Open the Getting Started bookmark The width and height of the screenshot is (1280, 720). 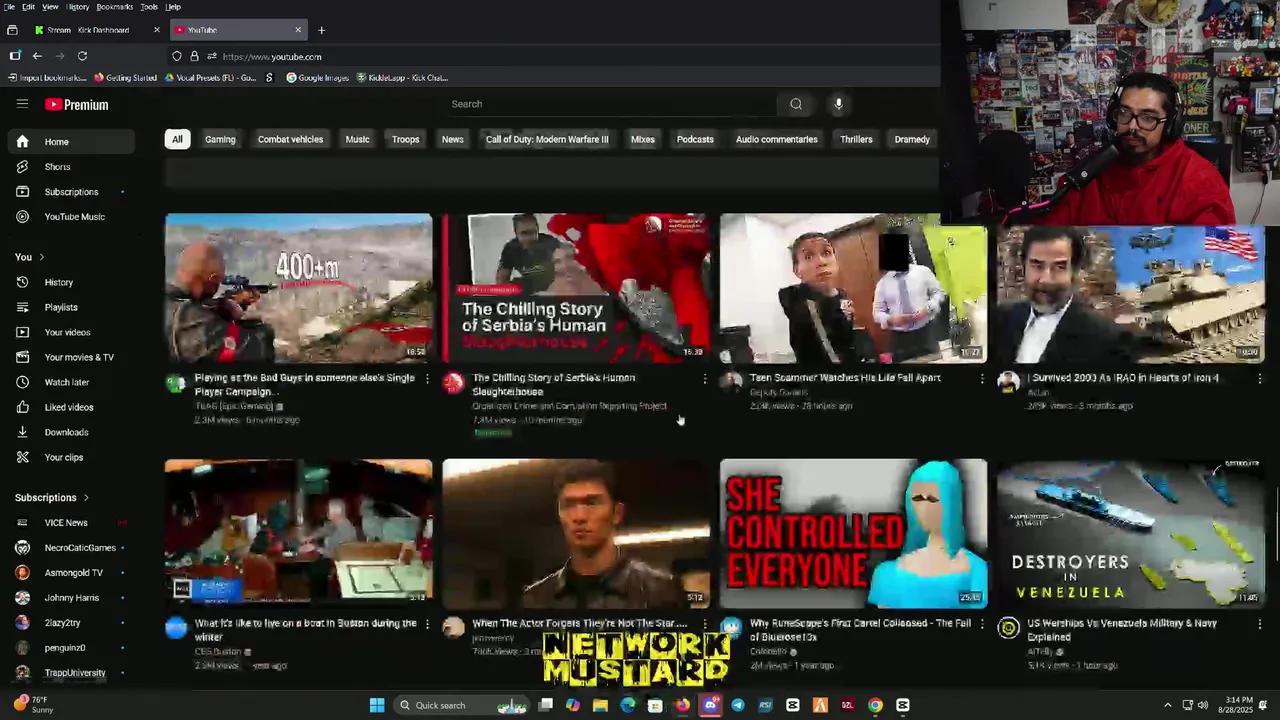click(125, 77)
